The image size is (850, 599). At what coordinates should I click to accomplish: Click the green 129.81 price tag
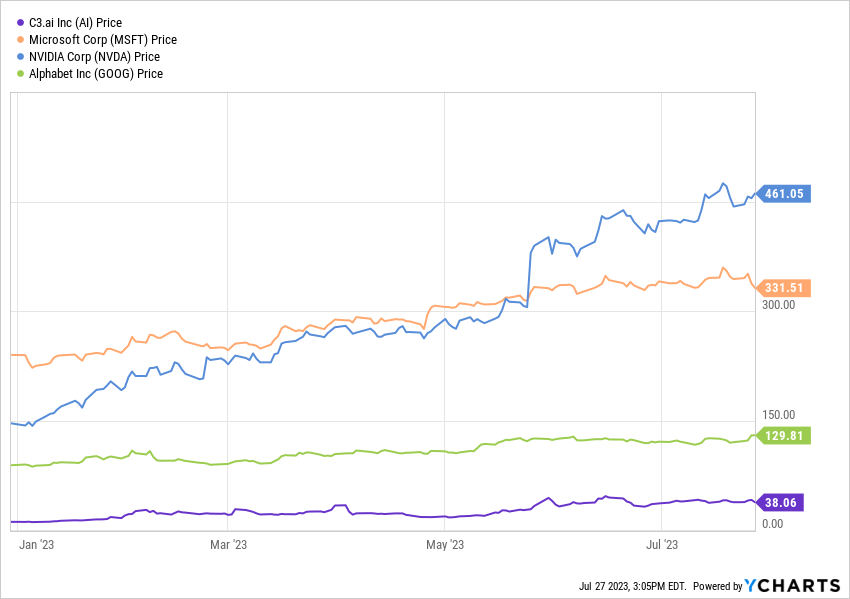[784, 435]
